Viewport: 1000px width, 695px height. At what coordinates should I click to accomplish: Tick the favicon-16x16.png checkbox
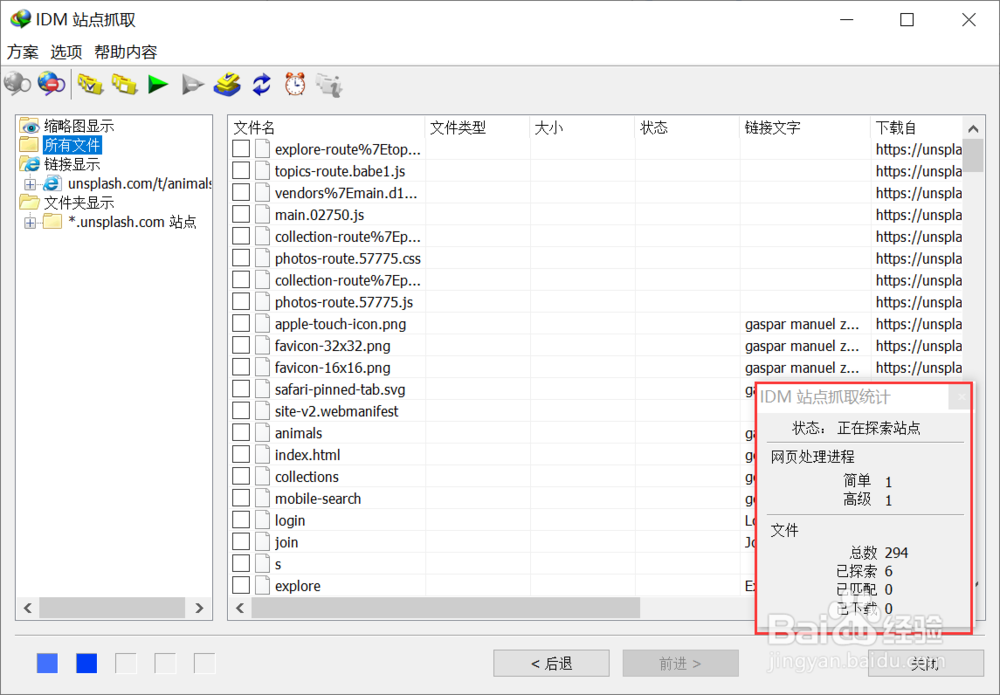pyautogui.click(x=241, y=367)
